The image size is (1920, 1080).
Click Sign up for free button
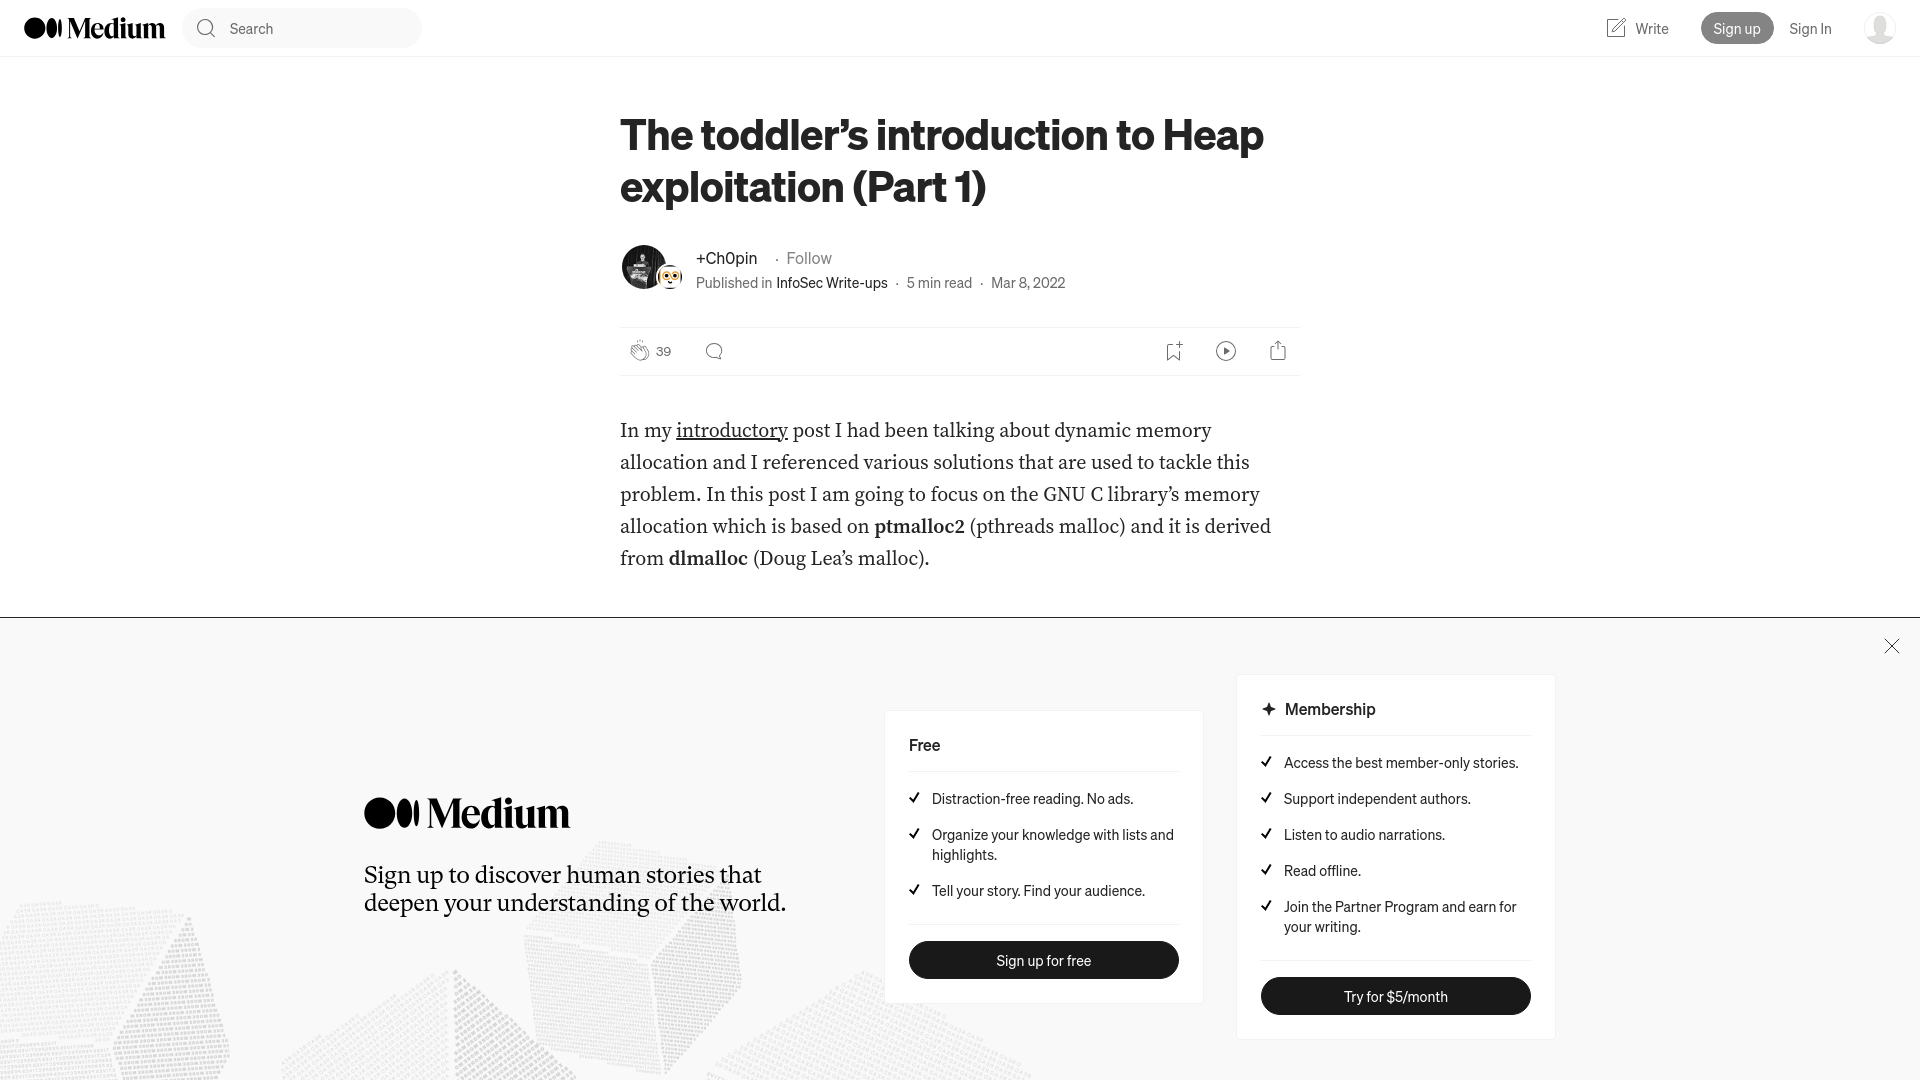(x=1043, y=959)
